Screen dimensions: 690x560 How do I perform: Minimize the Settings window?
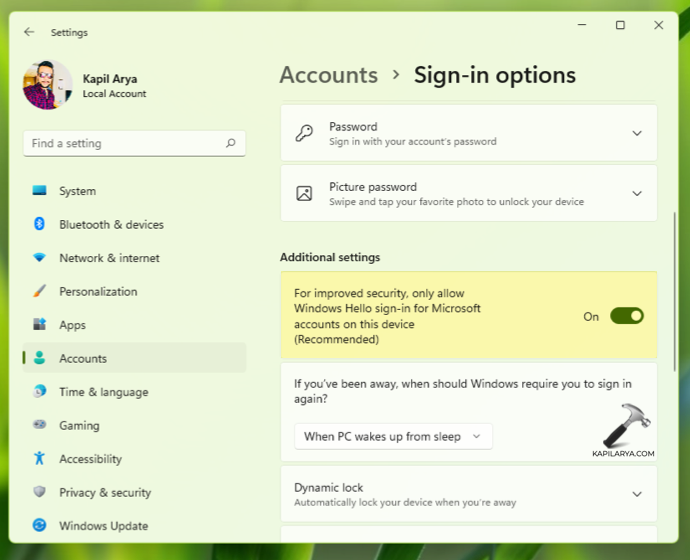point(582,25)
